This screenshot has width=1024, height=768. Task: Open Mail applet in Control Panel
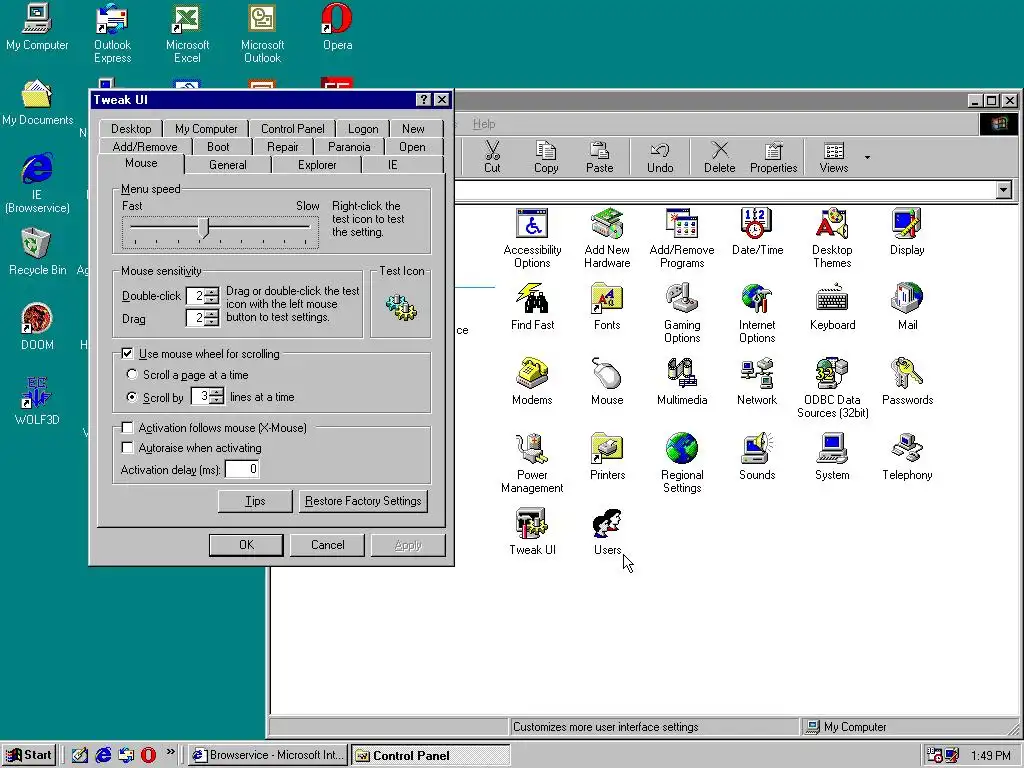(x=907, y=307)
